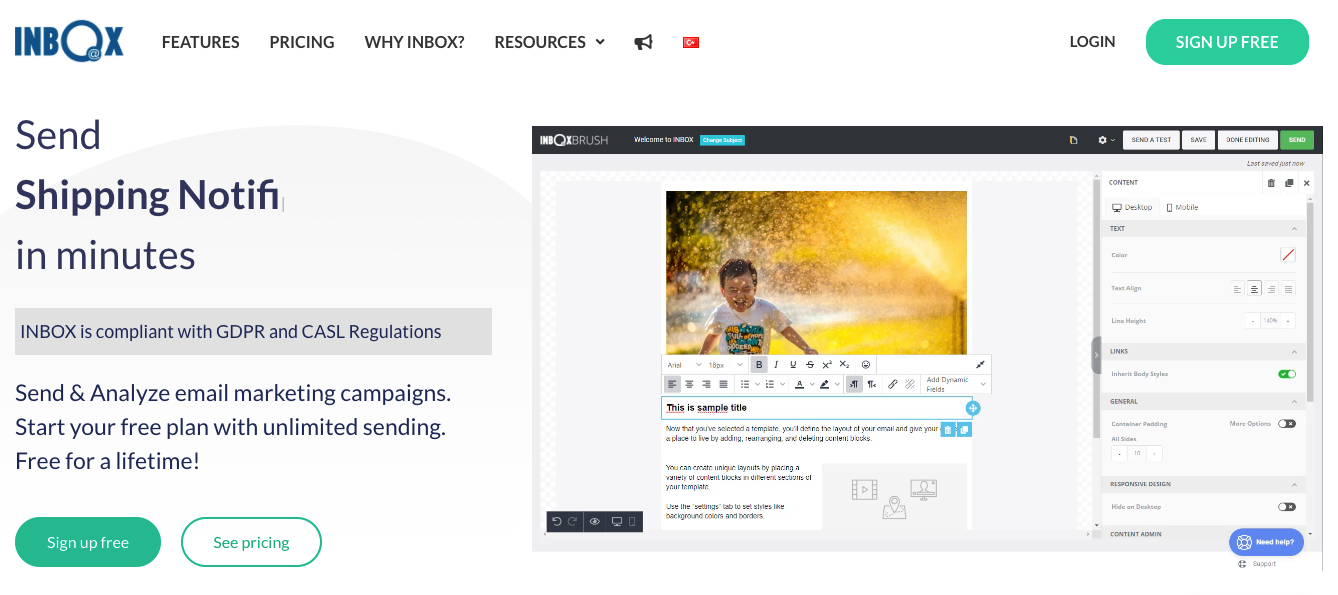The height and width of the screenshot is (595, 1338).
Task: Toggle the Inherit Body Styles switch
Action: [1286, 374]
